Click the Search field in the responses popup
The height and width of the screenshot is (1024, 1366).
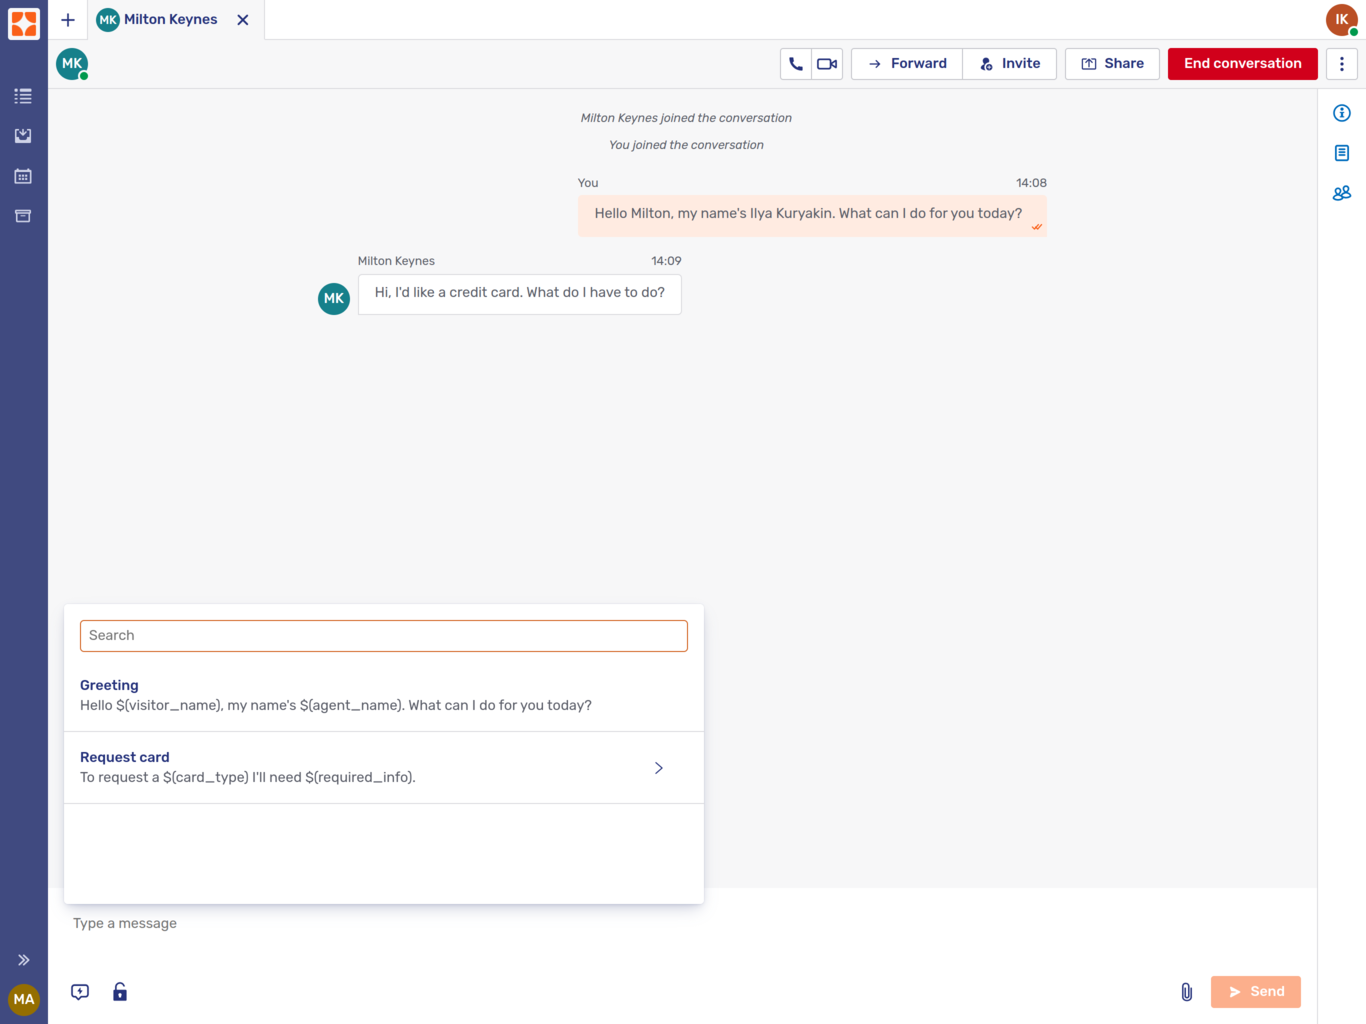click(383, 635)
